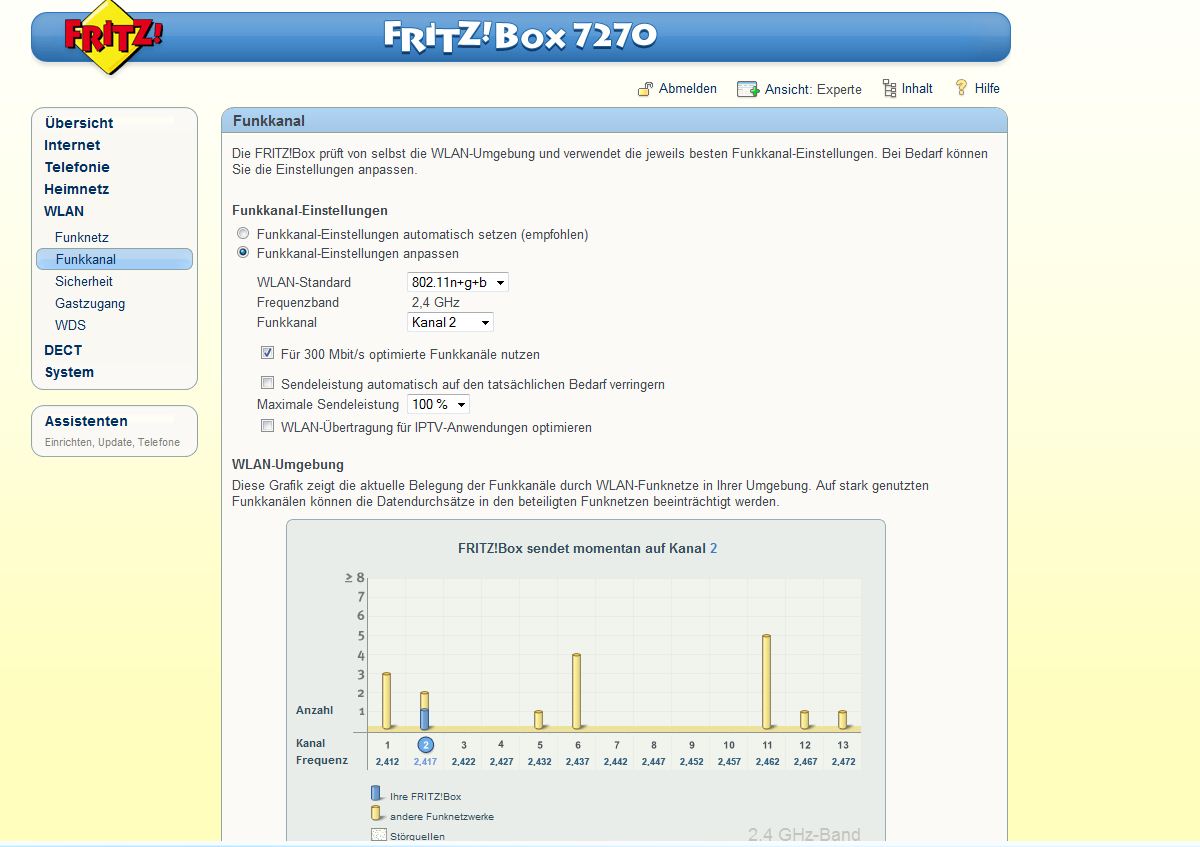Click the 'WLAN-Umgebung' section heading
Viewport: 1200px width, 847px height.
288,464
